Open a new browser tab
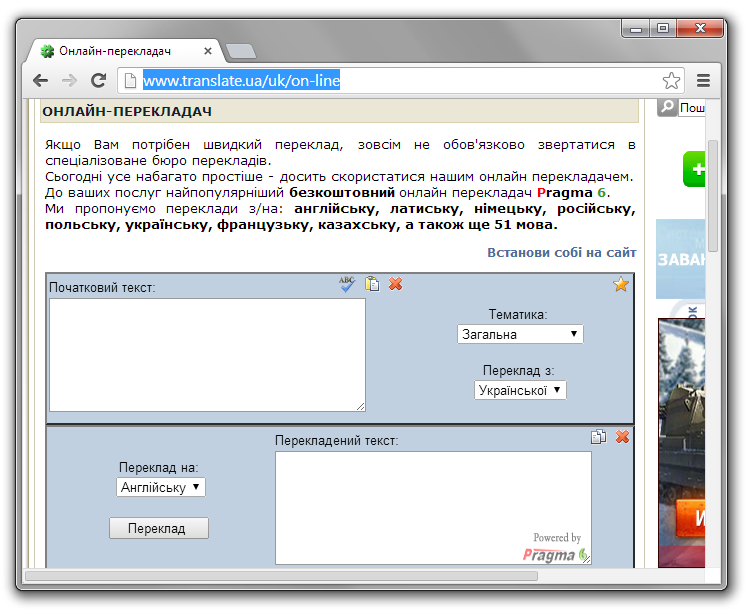Screen dimensions: 745x610 point(240,51)
